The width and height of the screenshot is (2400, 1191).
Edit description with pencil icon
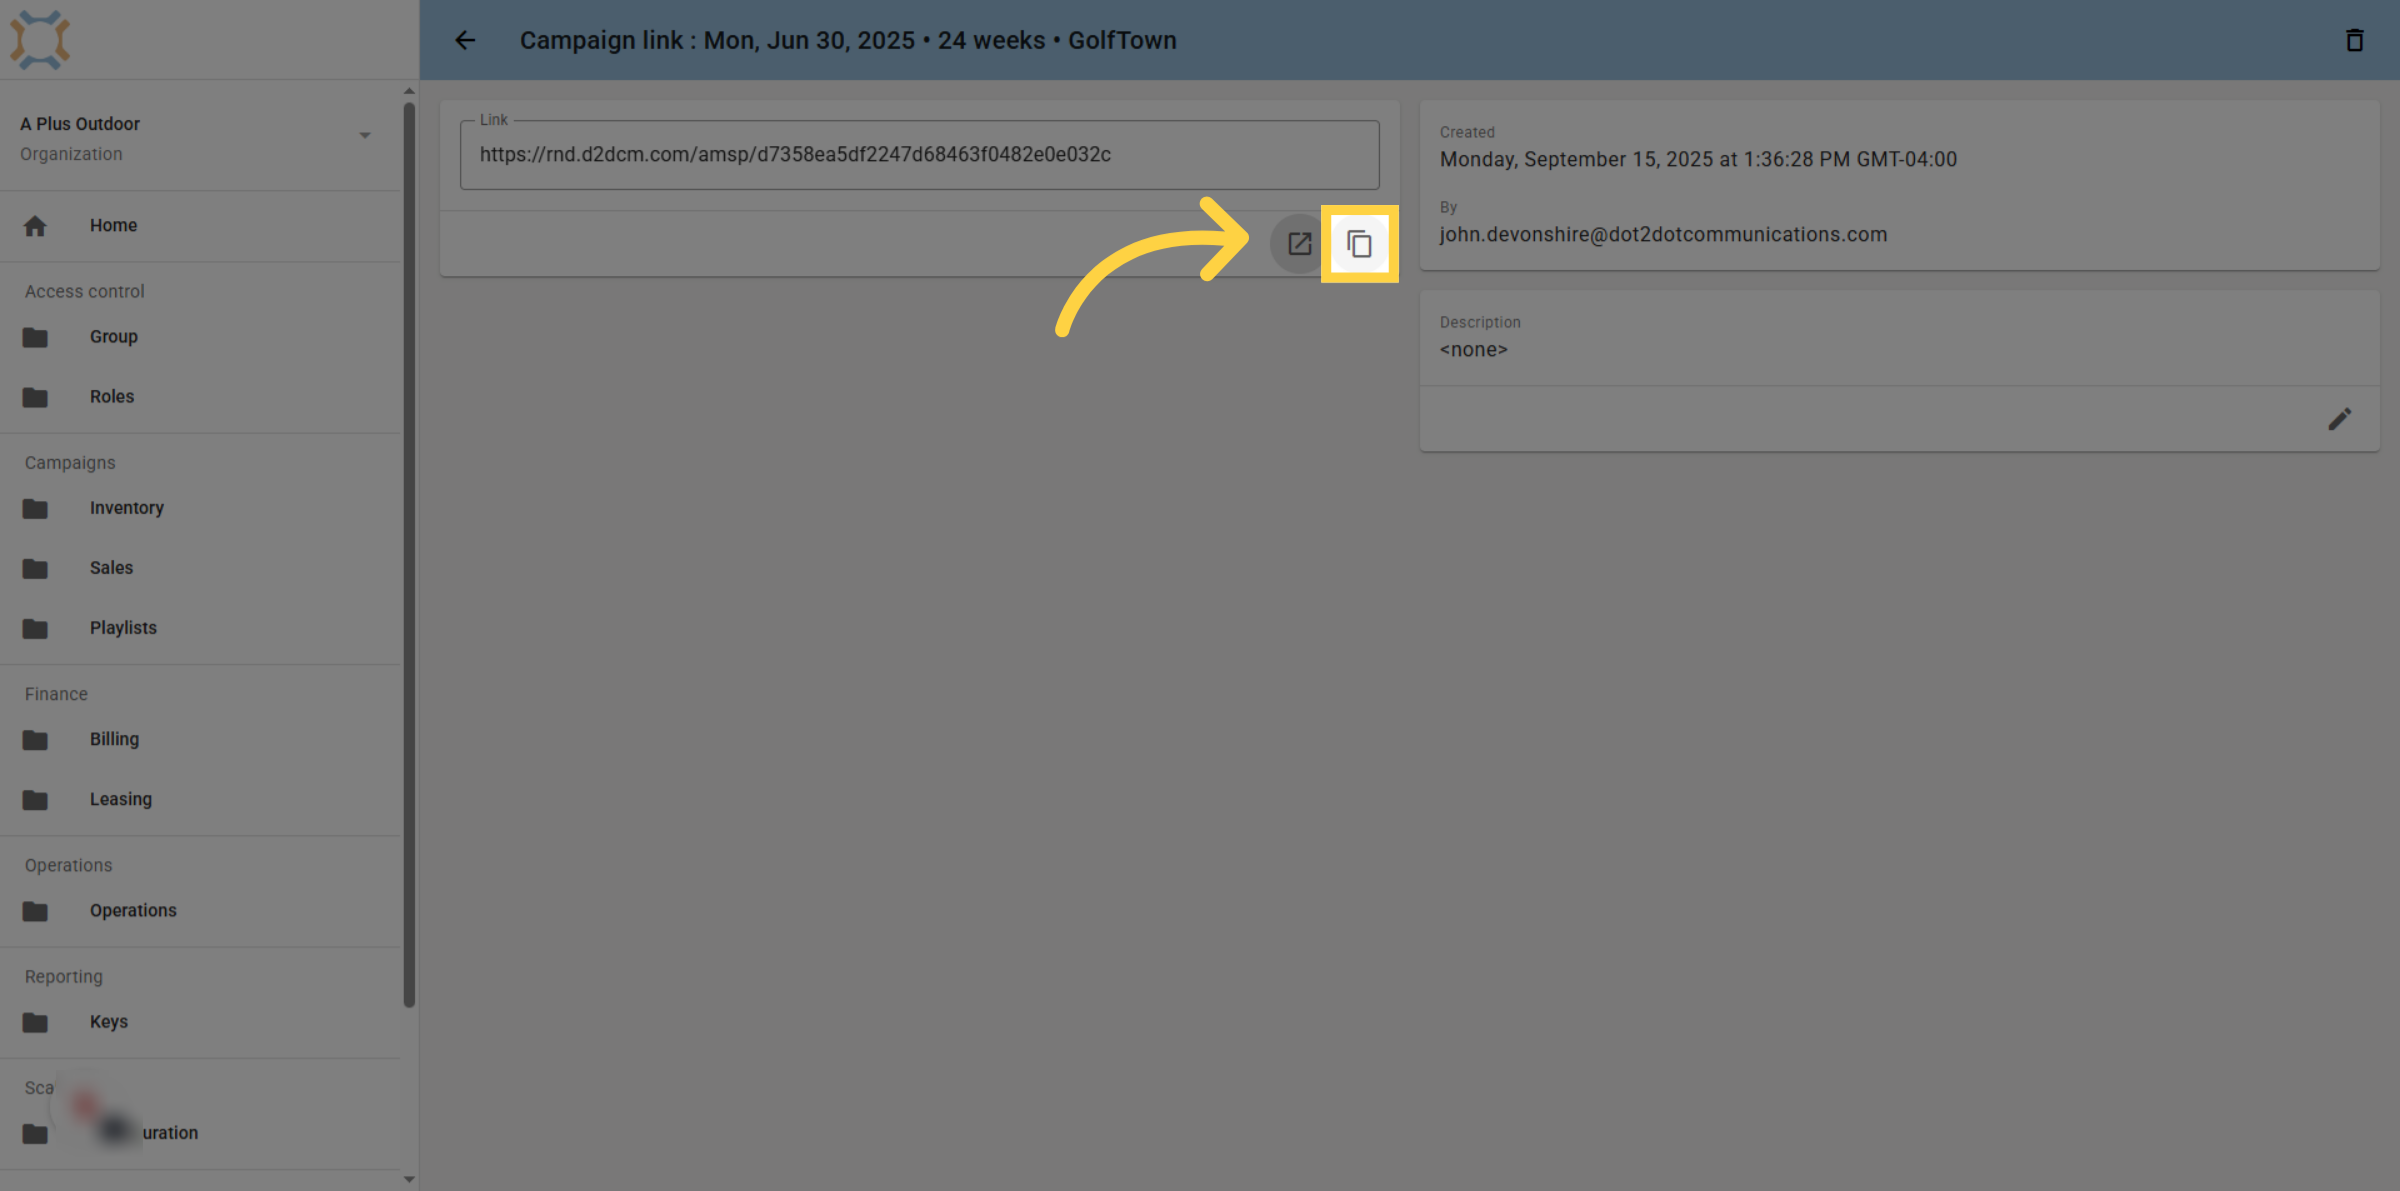[x=2339, y=419]
